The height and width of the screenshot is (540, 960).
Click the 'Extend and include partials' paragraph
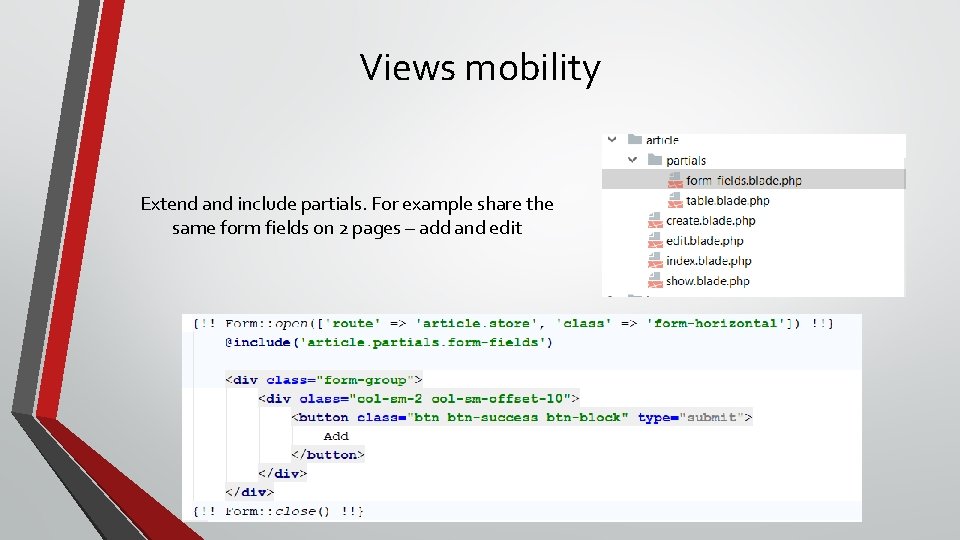347,216
